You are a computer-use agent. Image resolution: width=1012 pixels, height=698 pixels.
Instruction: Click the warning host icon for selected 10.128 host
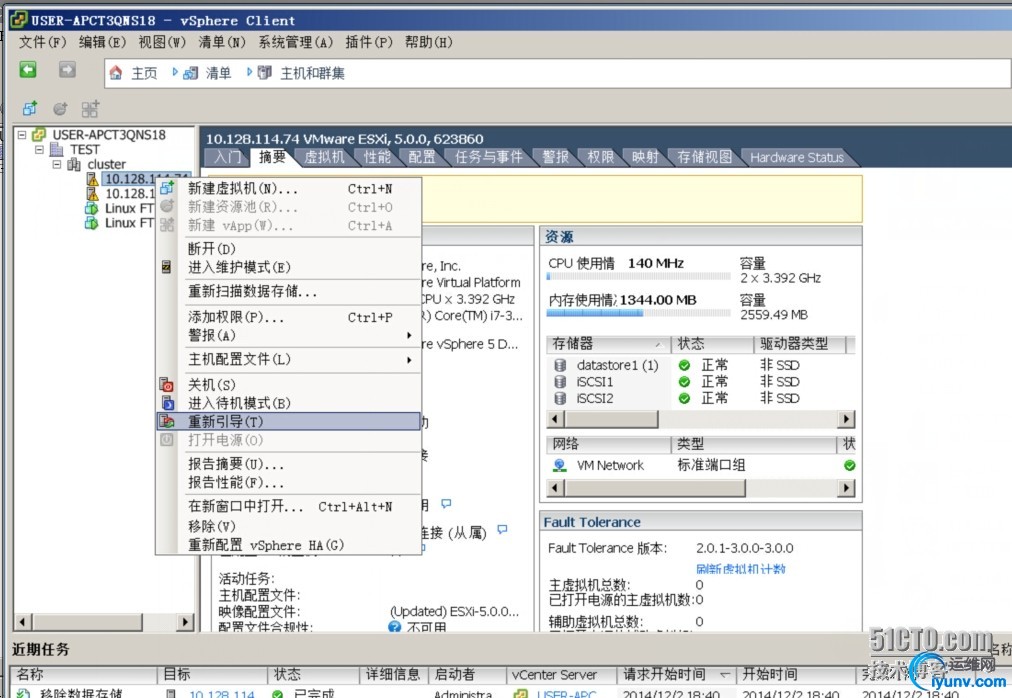coord(93,179)
